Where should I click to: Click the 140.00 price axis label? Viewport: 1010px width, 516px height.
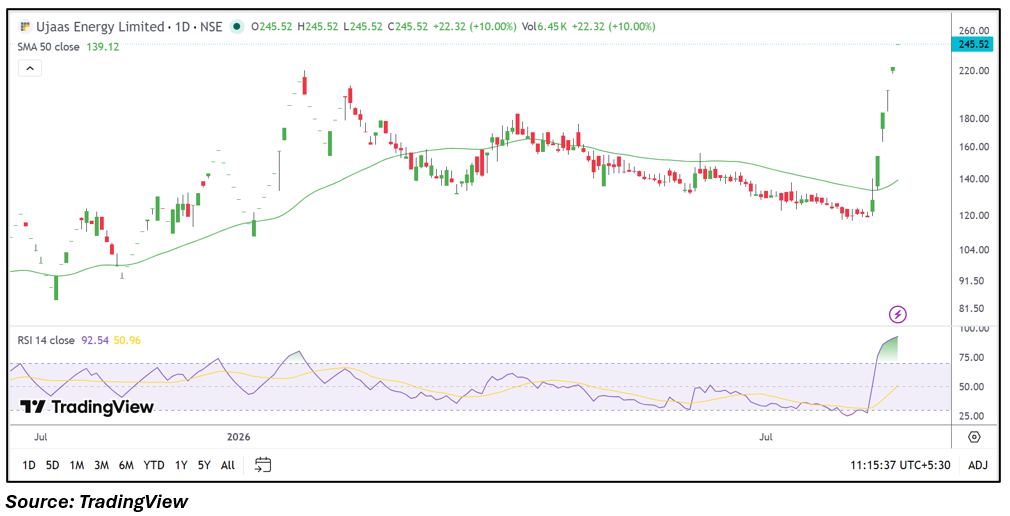tap(974, 179)
